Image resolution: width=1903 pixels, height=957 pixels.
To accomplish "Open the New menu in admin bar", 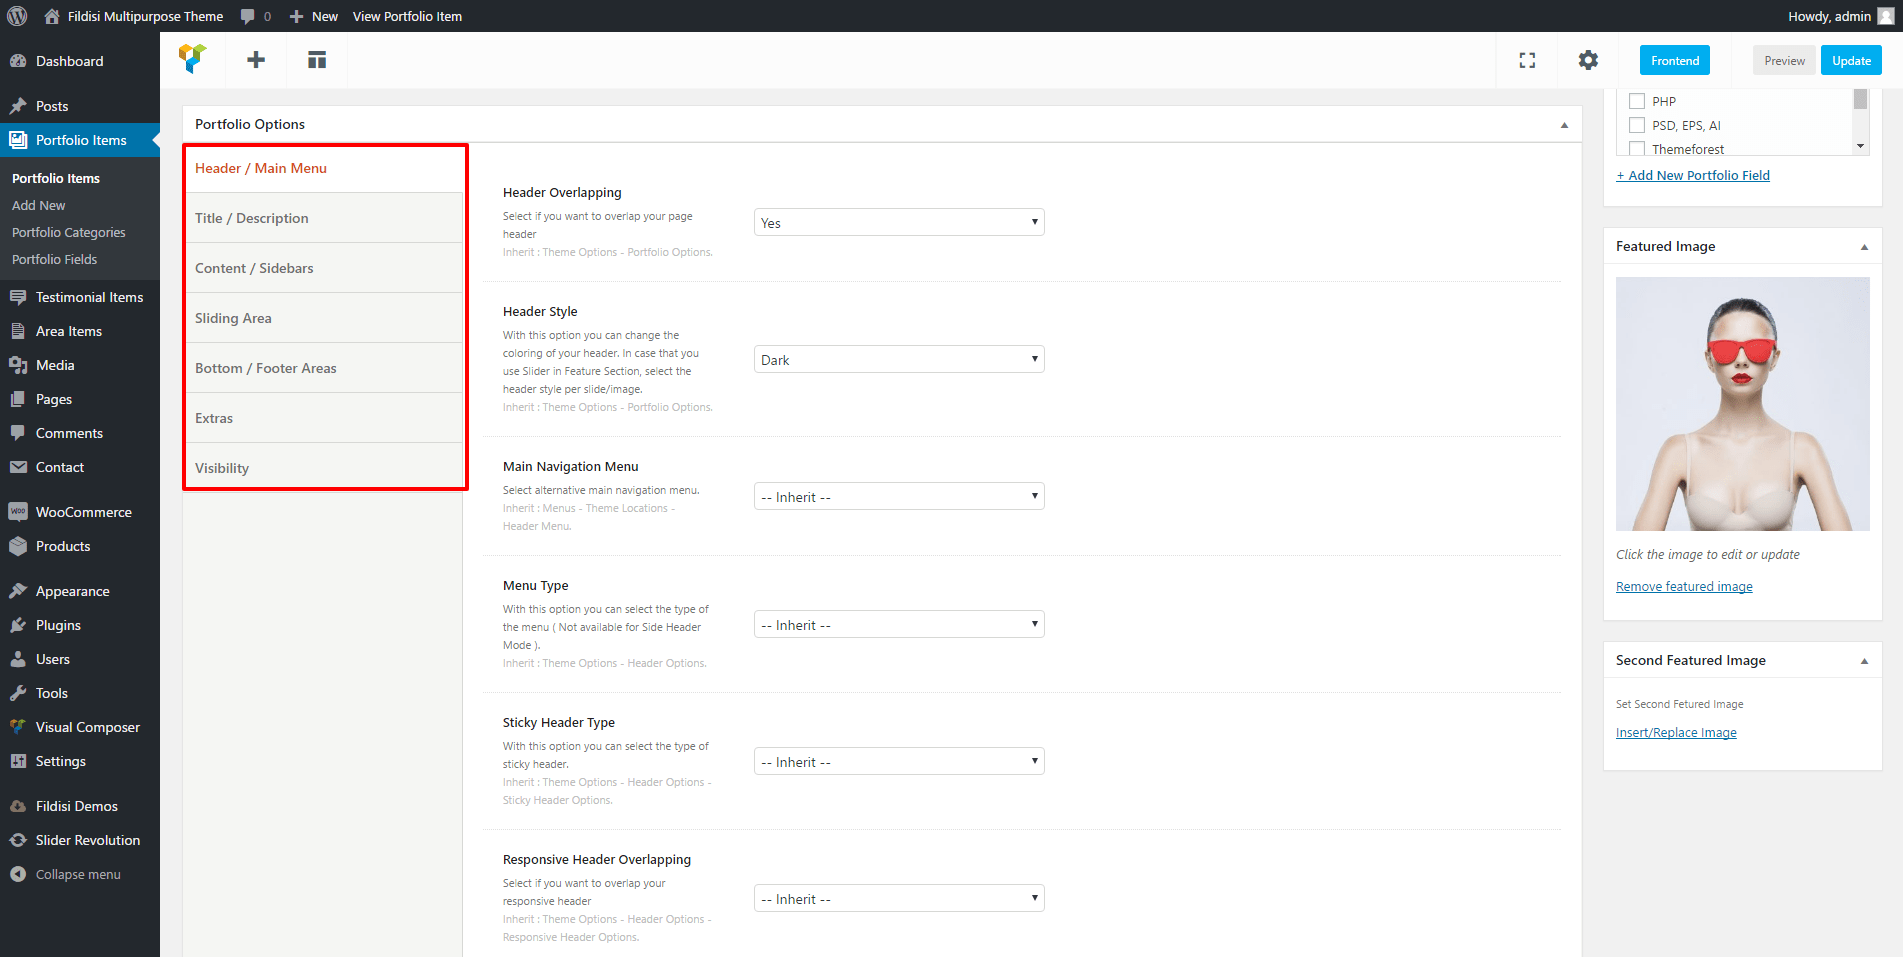I will [x=314, y=16].
